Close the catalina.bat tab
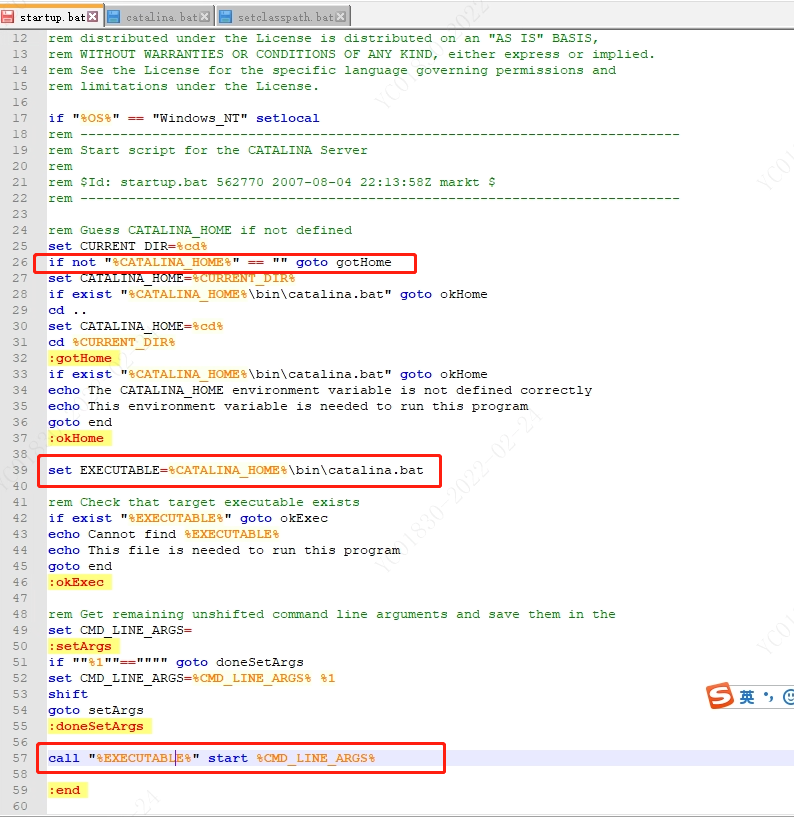 [205, 17]
